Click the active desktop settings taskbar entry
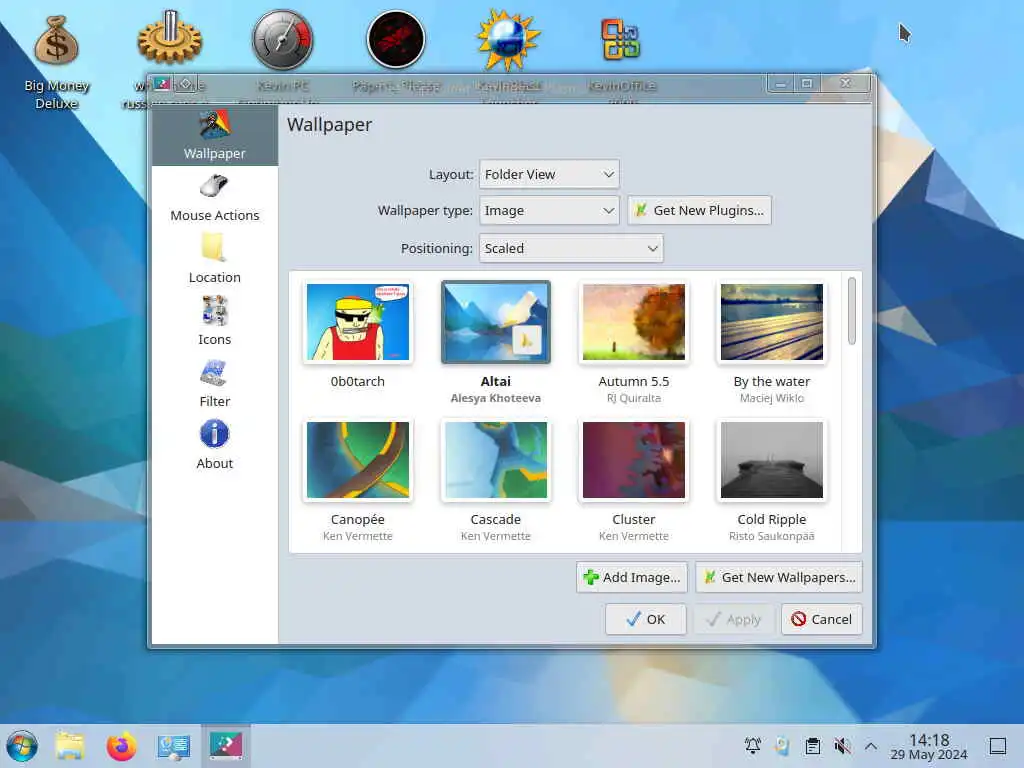This screenshot has width=1024, height=768. coord(226,746)
